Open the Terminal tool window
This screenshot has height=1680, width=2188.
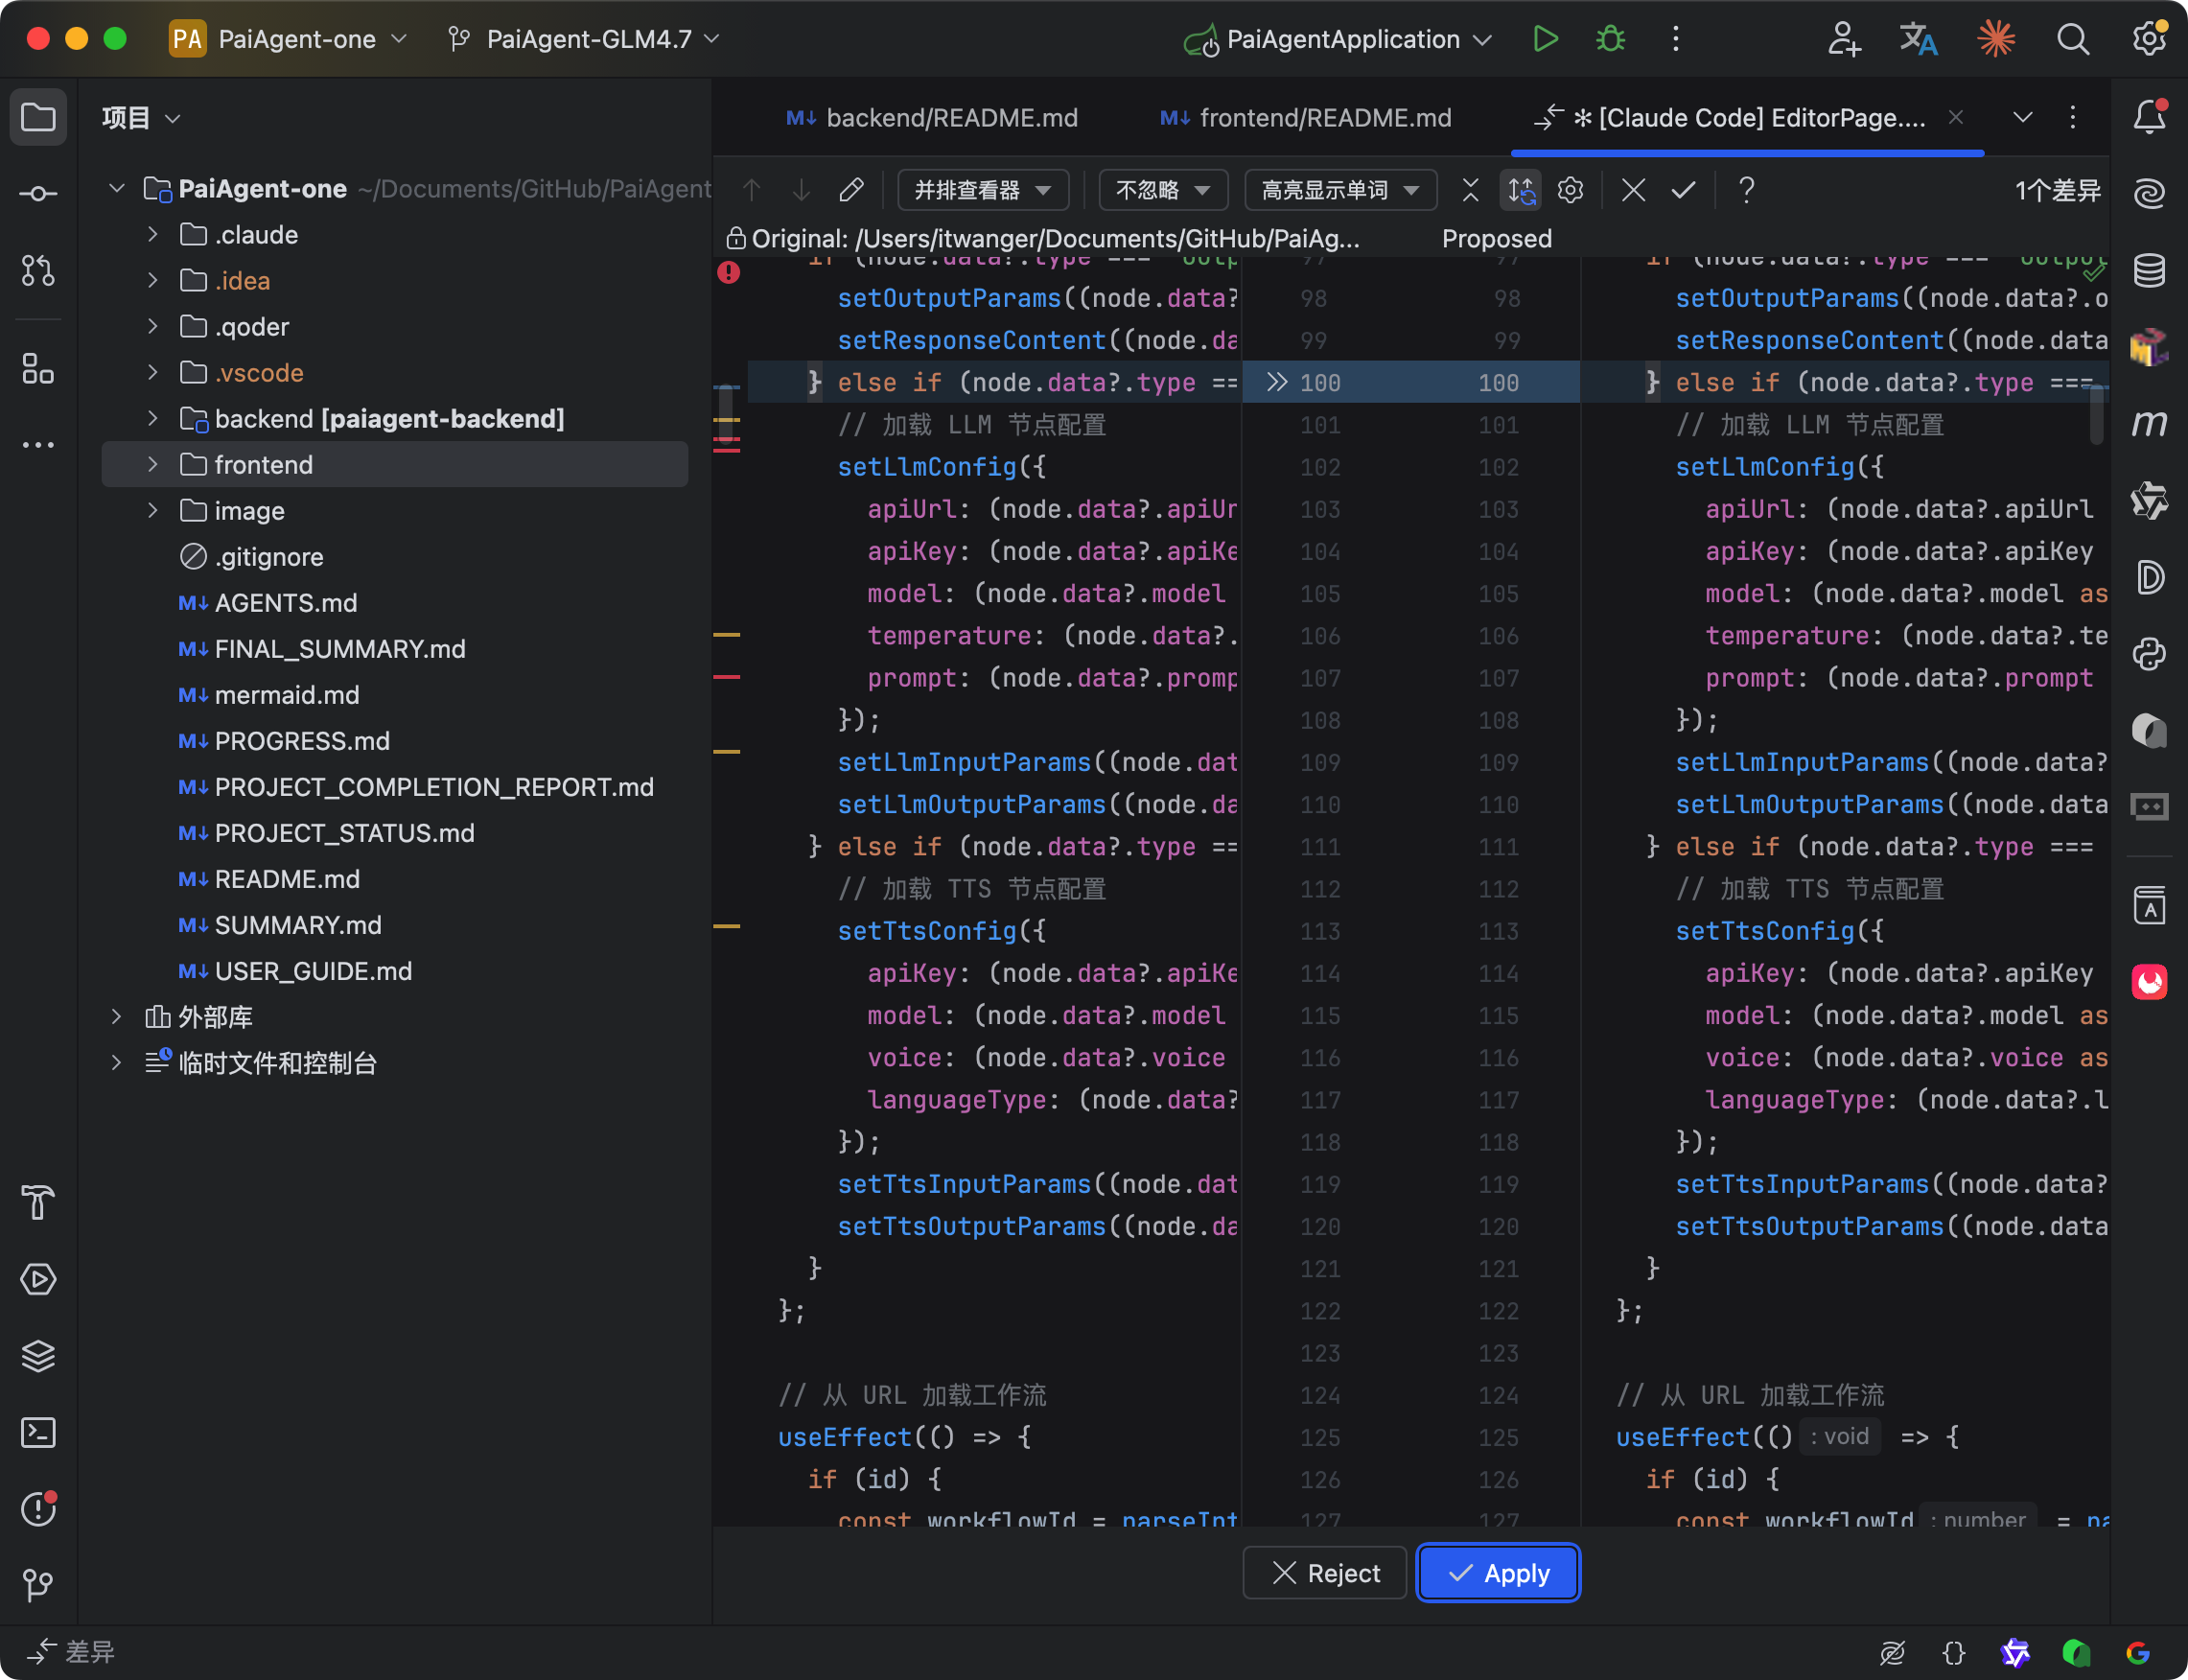(x=38, y=1432)
